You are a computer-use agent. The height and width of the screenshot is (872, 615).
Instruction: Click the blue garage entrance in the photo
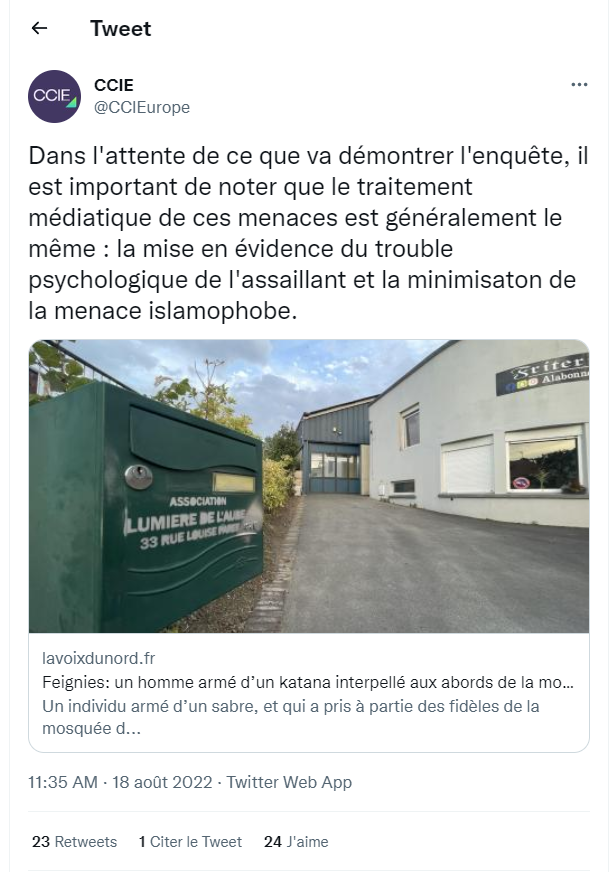(335, 472)
